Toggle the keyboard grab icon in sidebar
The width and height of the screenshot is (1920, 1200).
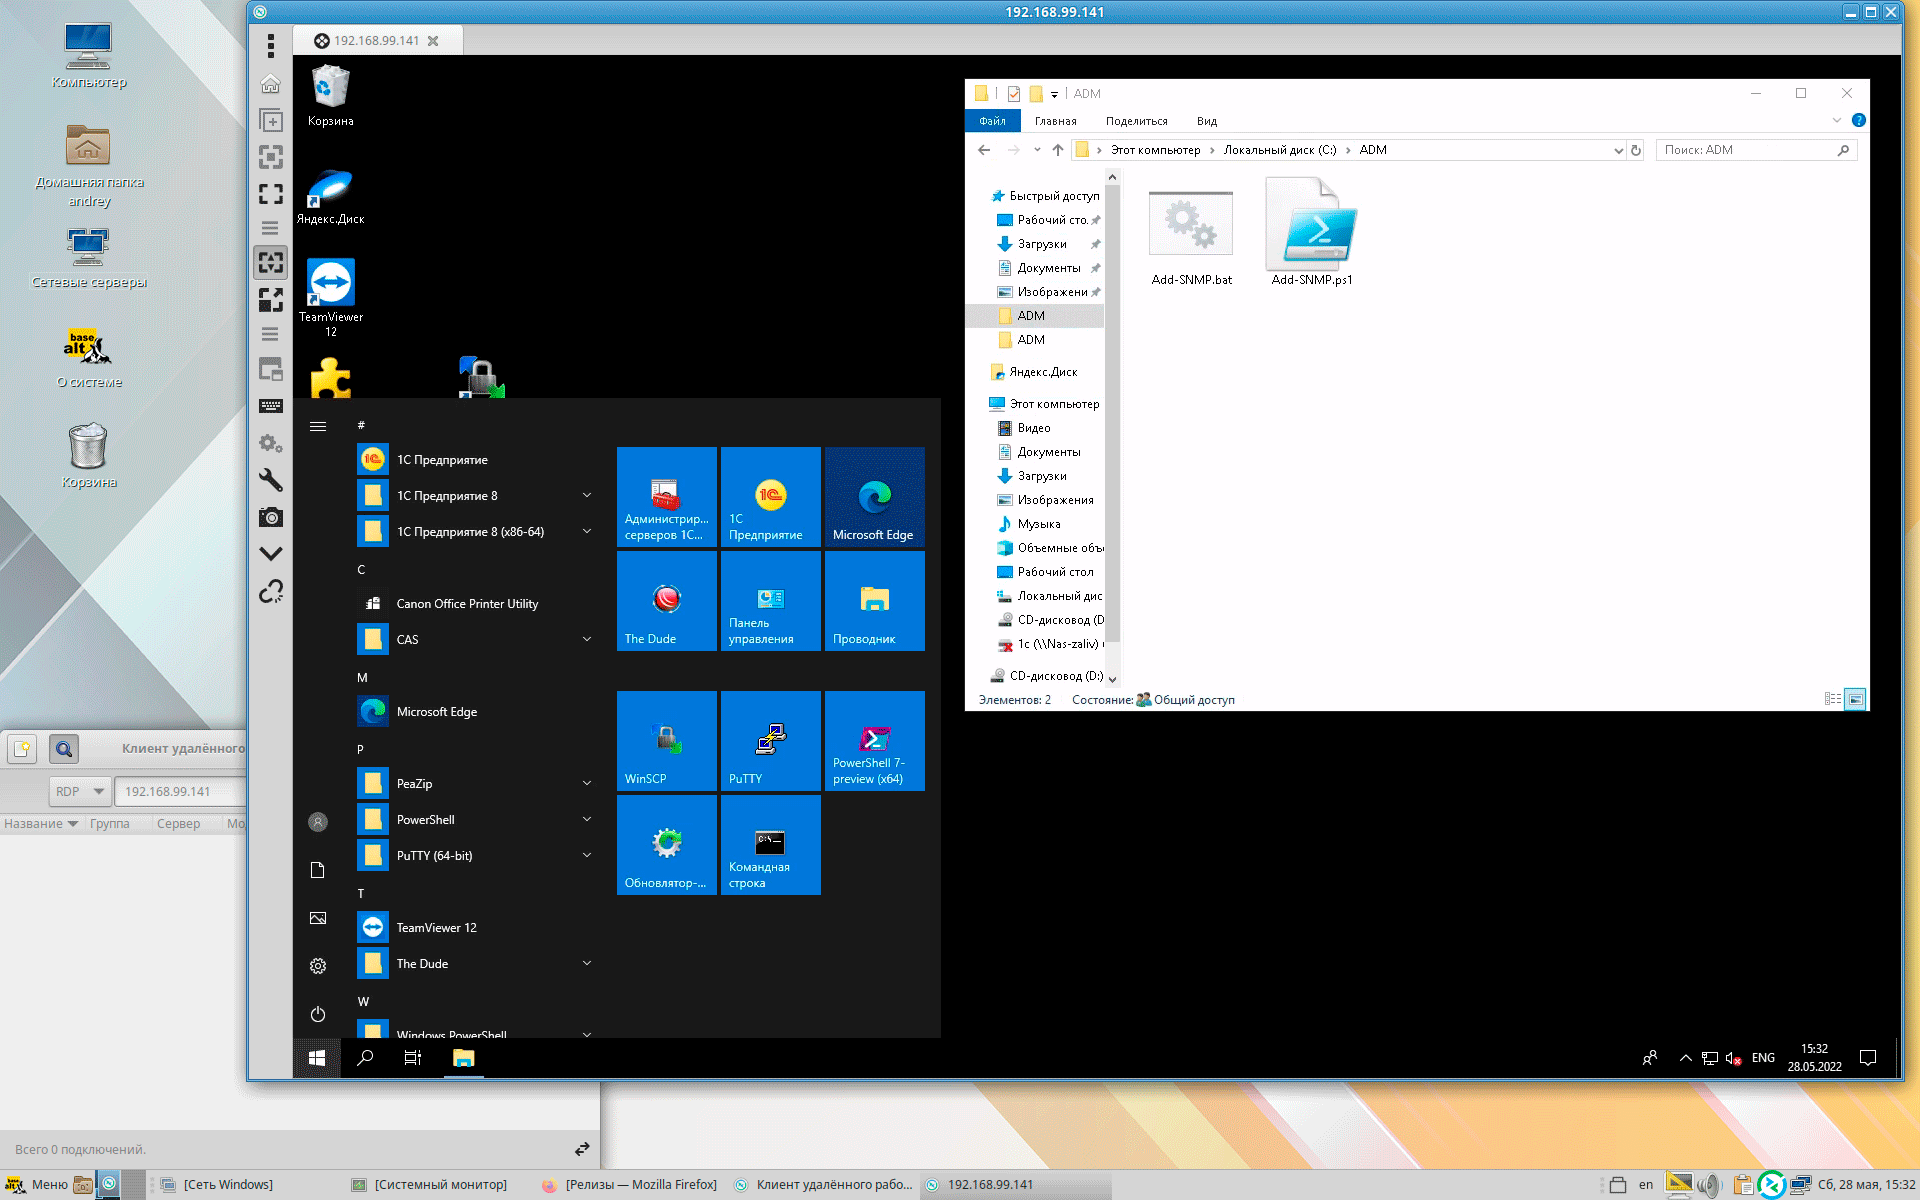[271, 406]
